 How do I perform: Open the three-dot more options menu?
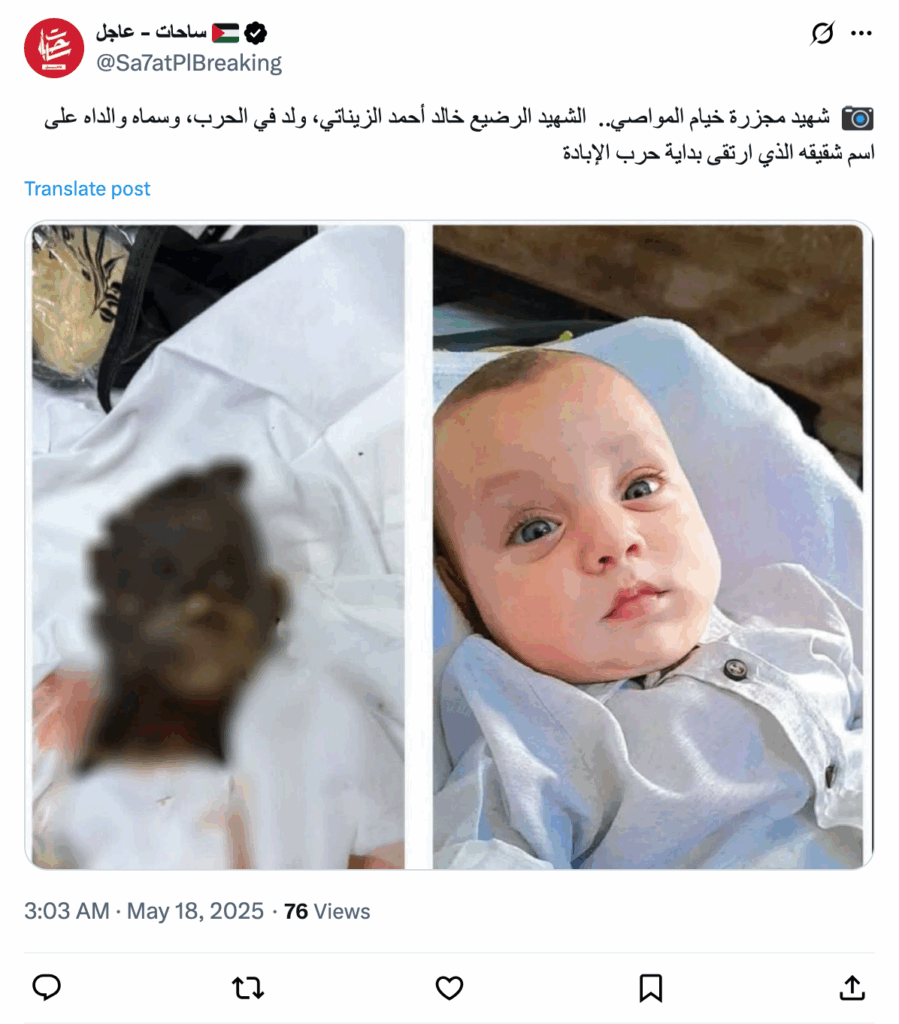[861, 33]
